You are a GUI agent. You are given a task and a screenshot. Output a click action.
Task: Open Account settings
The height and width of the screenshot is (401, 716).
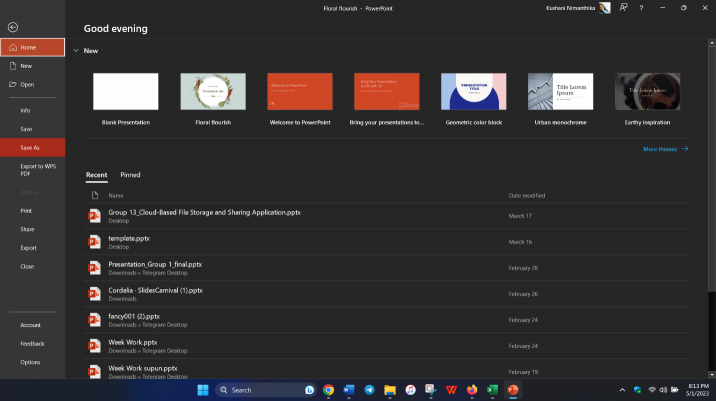(x=32, y=325)
